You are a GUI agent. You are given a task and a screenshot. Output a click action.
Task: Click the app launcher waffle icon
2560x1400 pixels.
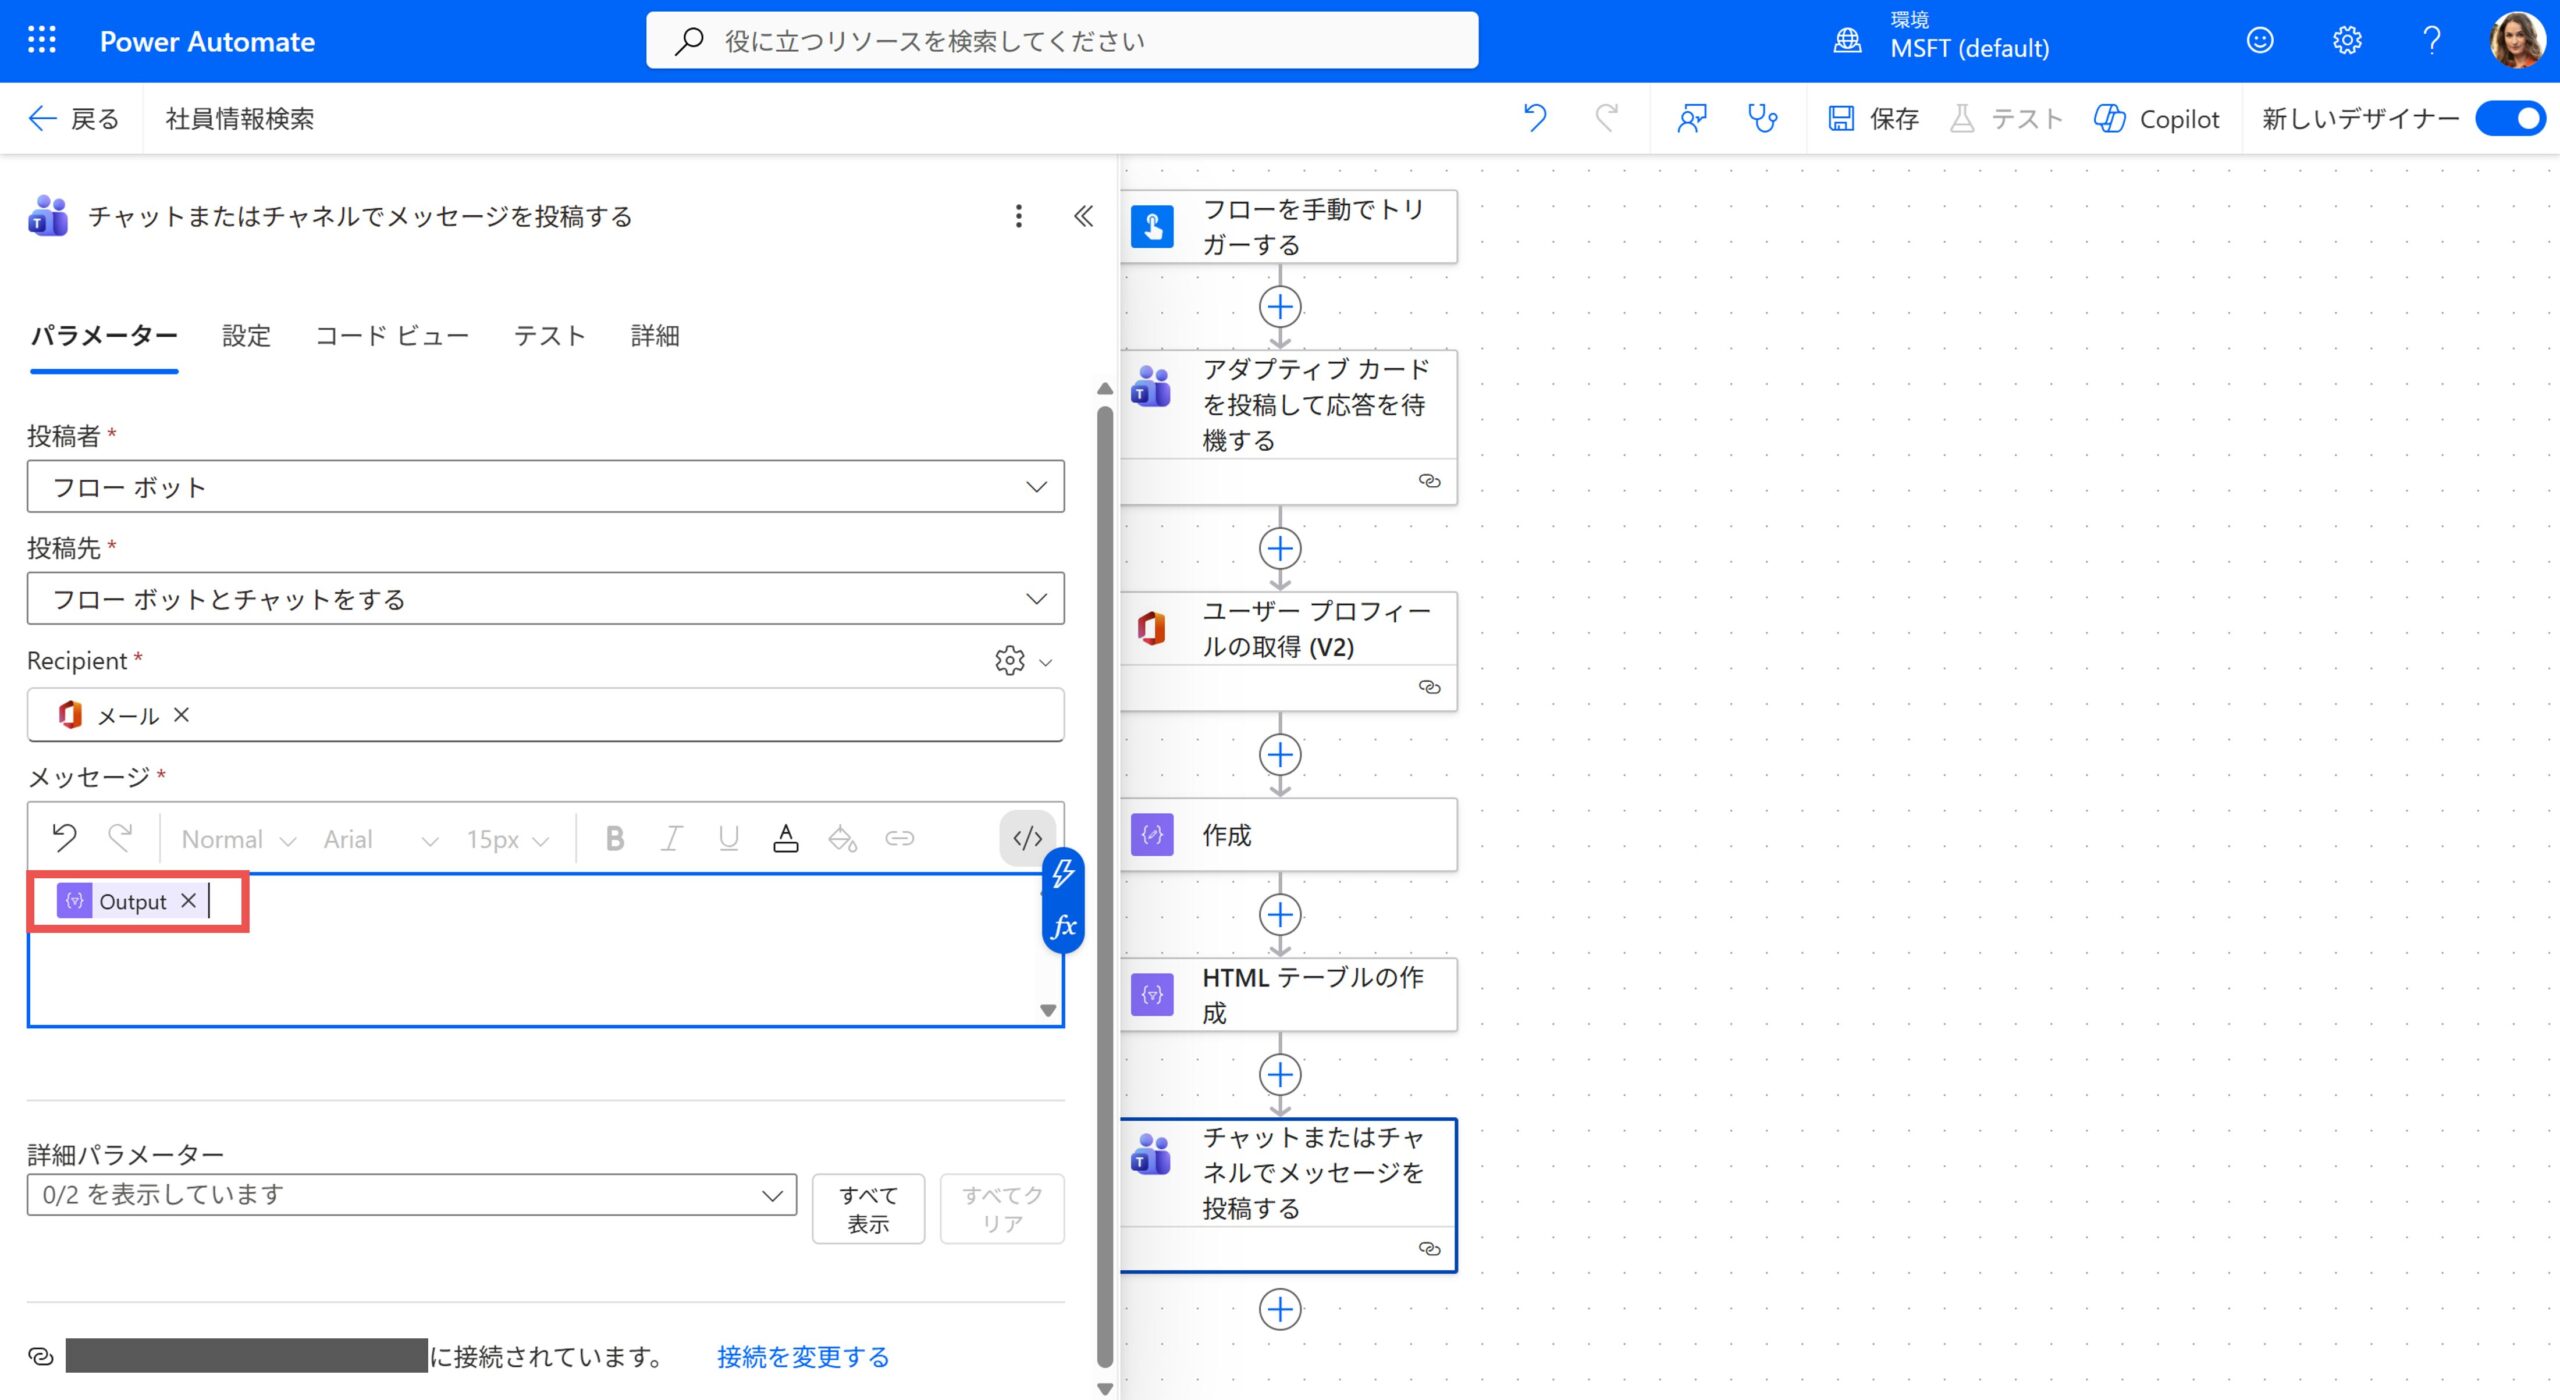coord(42,41)
